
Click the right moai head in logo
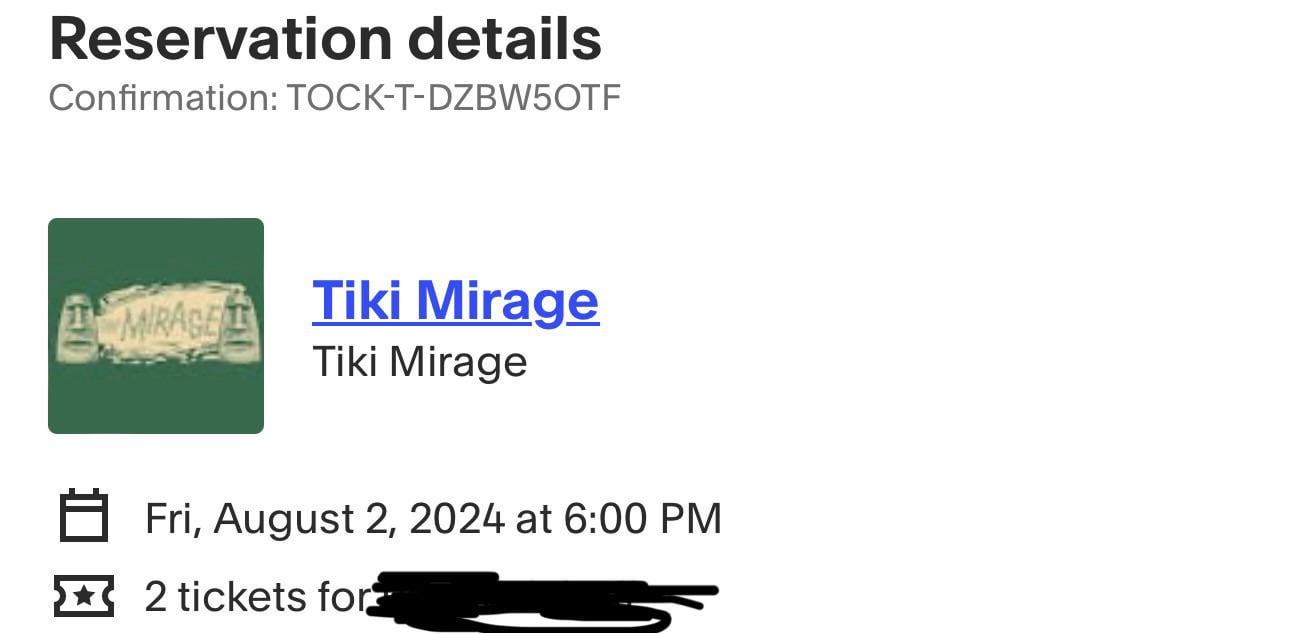pyautogui.click(x=237, y=325)
